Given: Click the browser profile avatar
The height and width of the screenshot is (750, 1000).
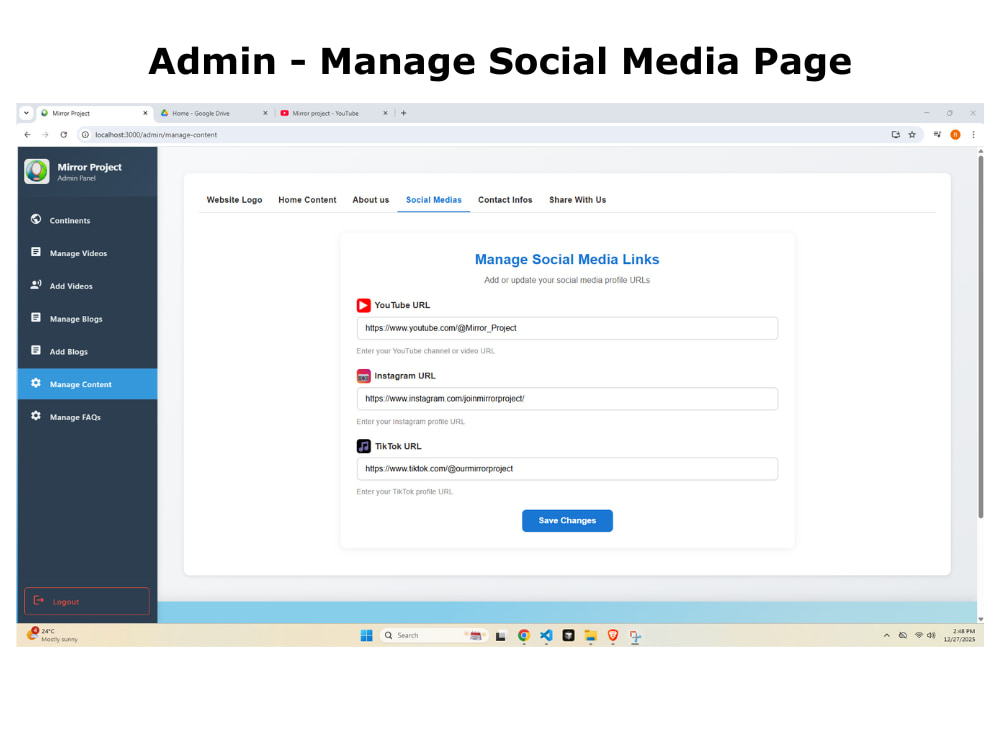Looking at the screenshot, I should tap(955, 135).
